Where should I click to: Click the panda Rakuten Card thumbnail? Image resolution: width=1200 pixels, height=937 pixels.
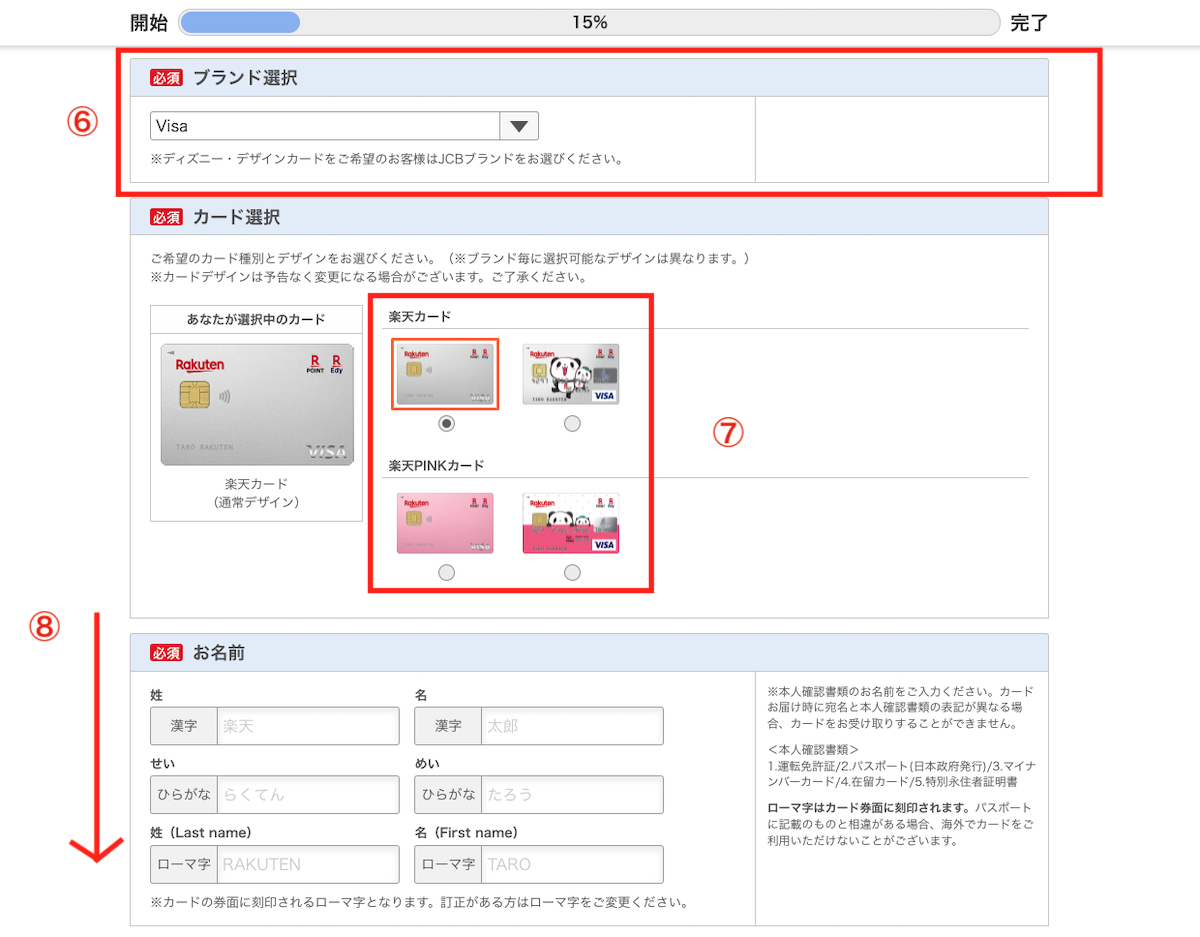pos(571,374)
